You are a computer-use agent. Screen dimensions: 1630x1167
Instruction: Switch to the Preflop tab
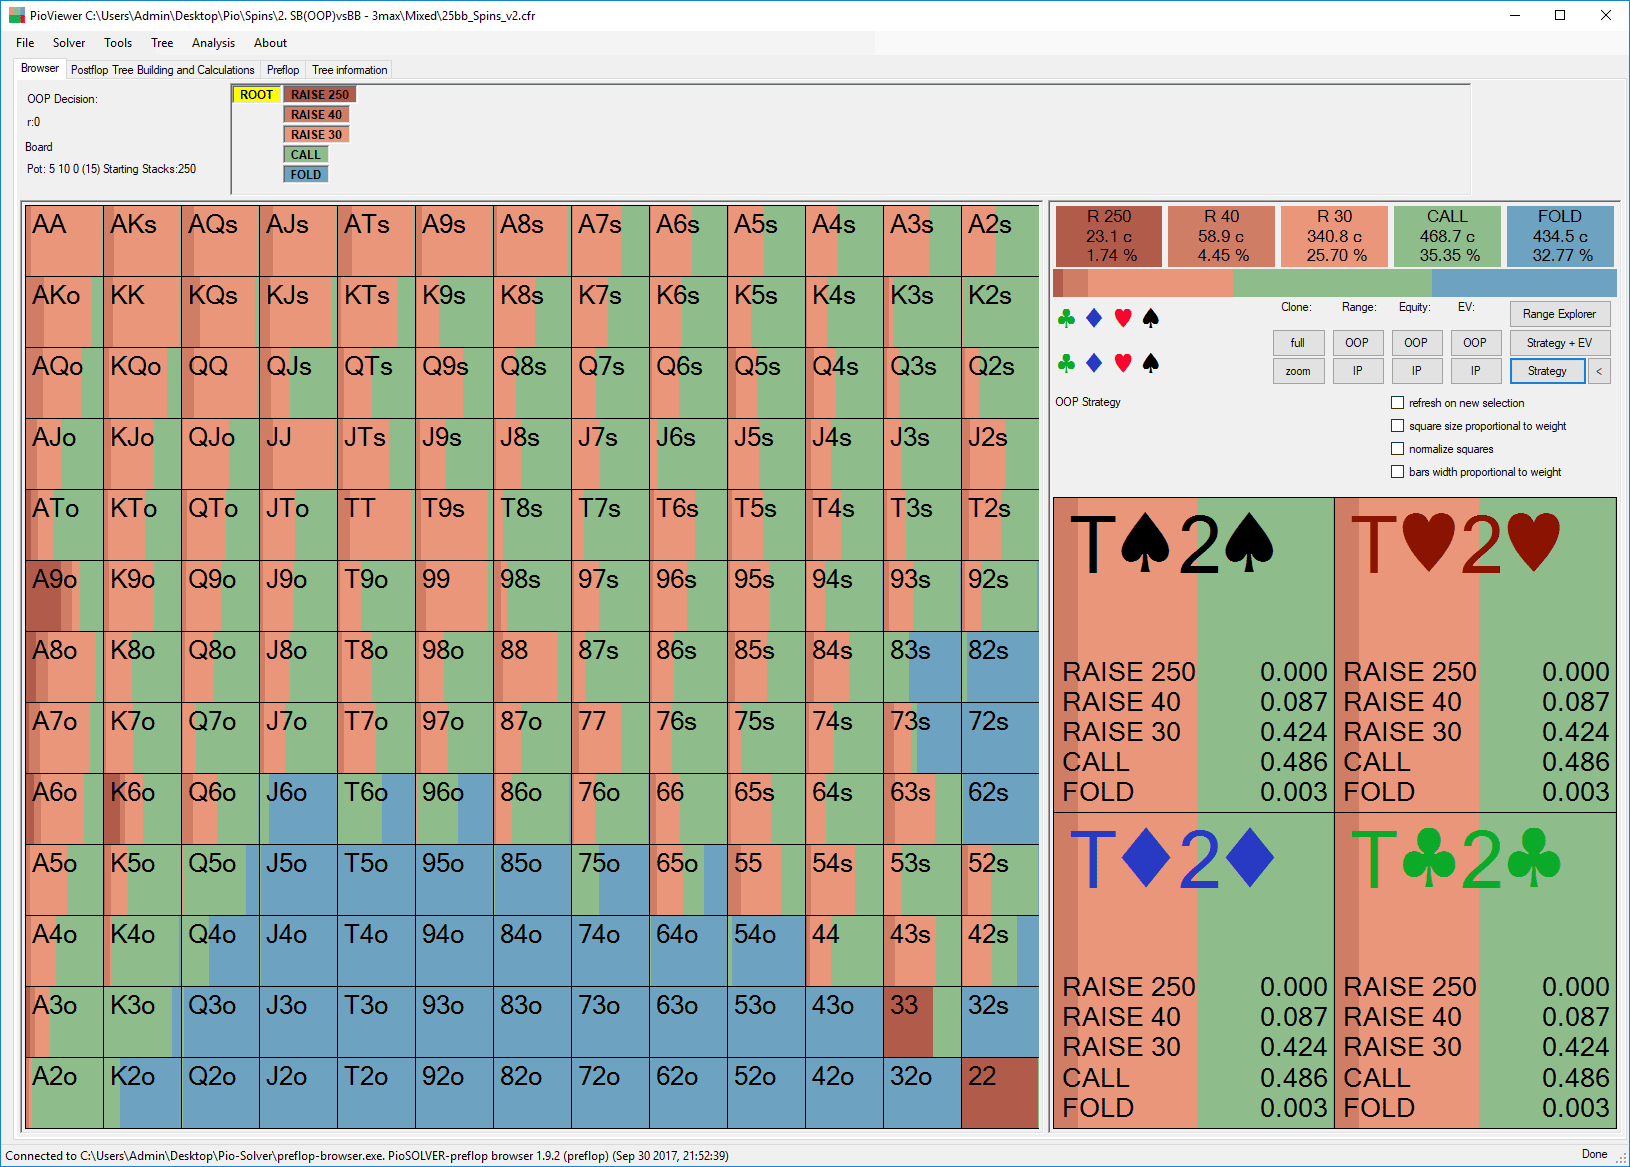pyautogui.click(x=283, y=69)
